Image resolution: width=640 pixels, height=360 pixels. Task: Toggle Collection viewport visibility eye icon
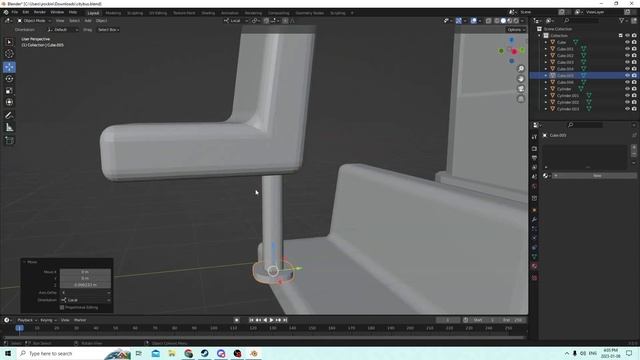click(x=627, y=36)
